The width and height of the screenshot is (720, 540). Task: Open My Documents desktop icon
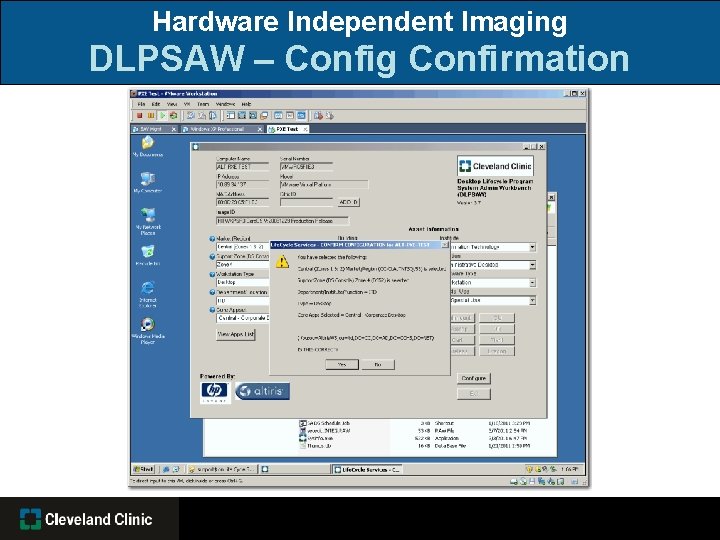pos(147,147)
